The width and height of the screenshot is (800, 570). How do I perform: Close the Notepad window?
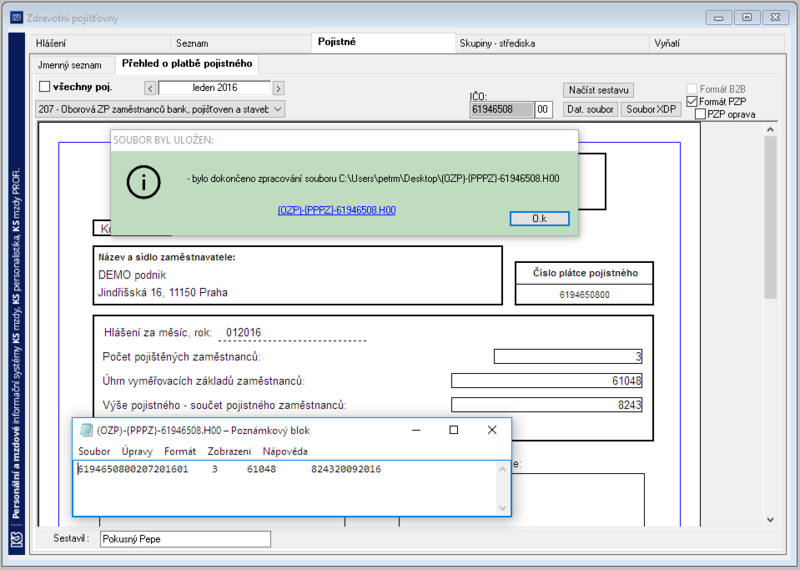492,430
